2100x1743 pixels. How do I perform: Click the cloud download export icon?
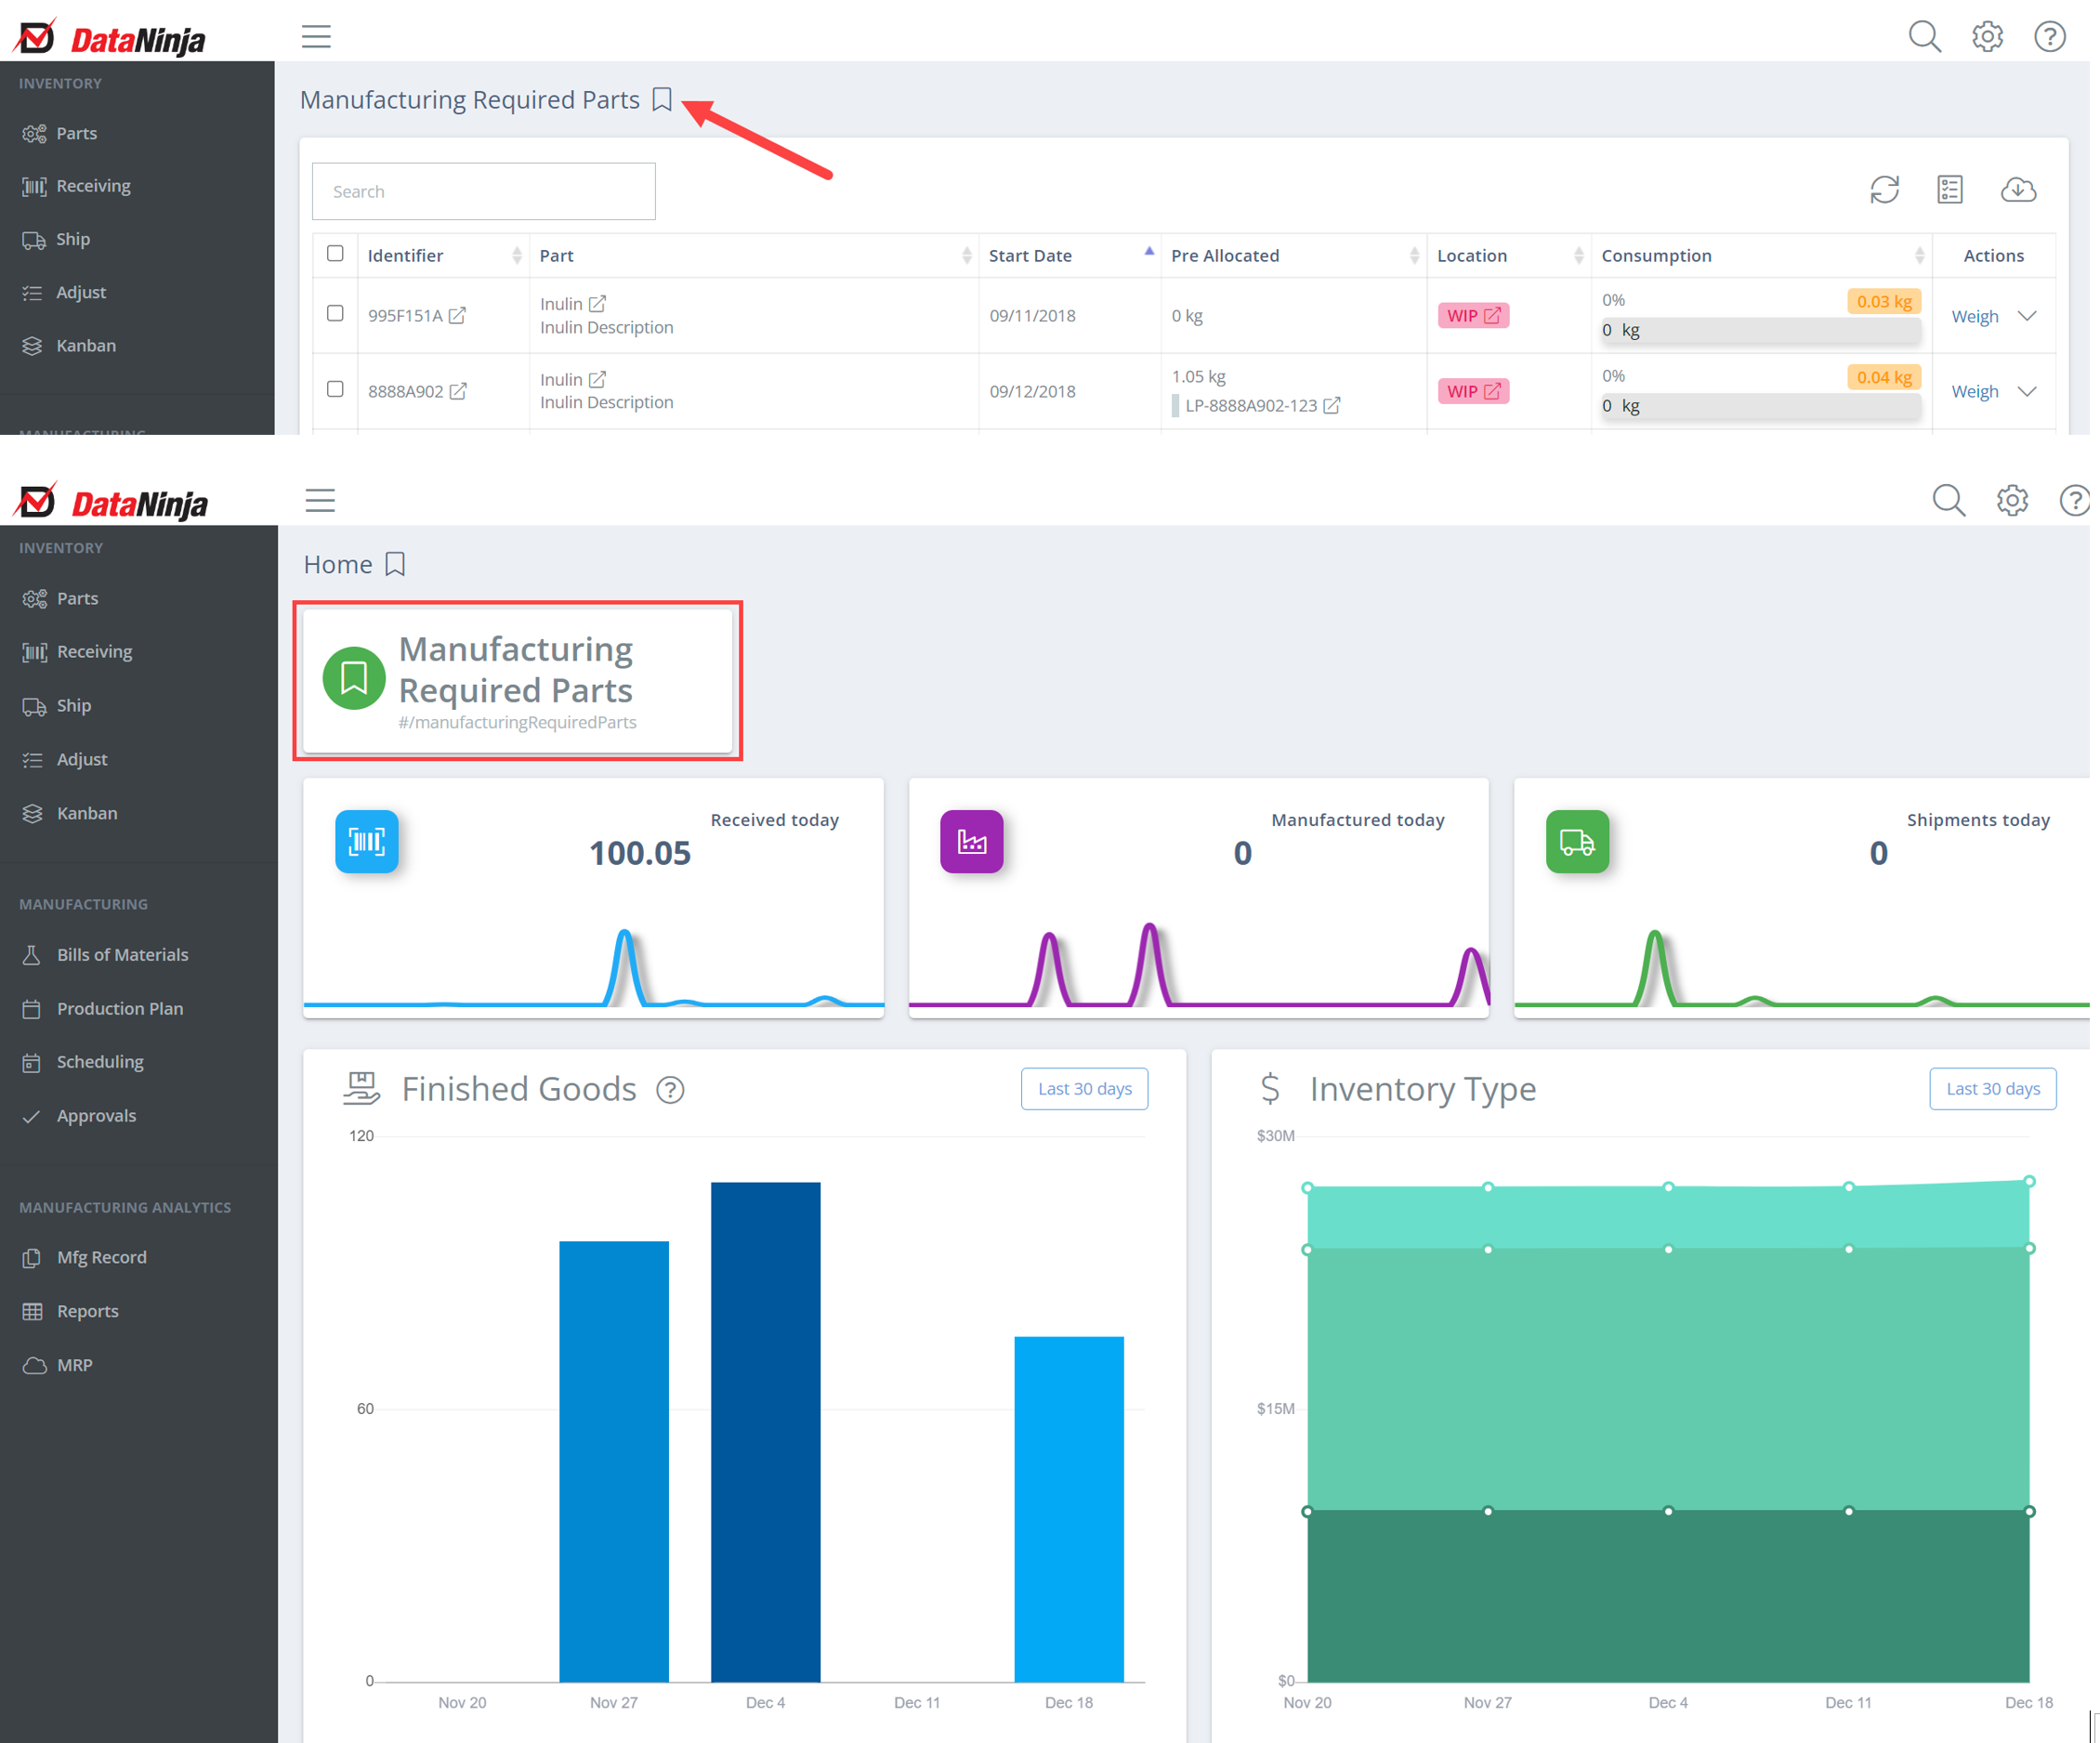click(2017, 190)
